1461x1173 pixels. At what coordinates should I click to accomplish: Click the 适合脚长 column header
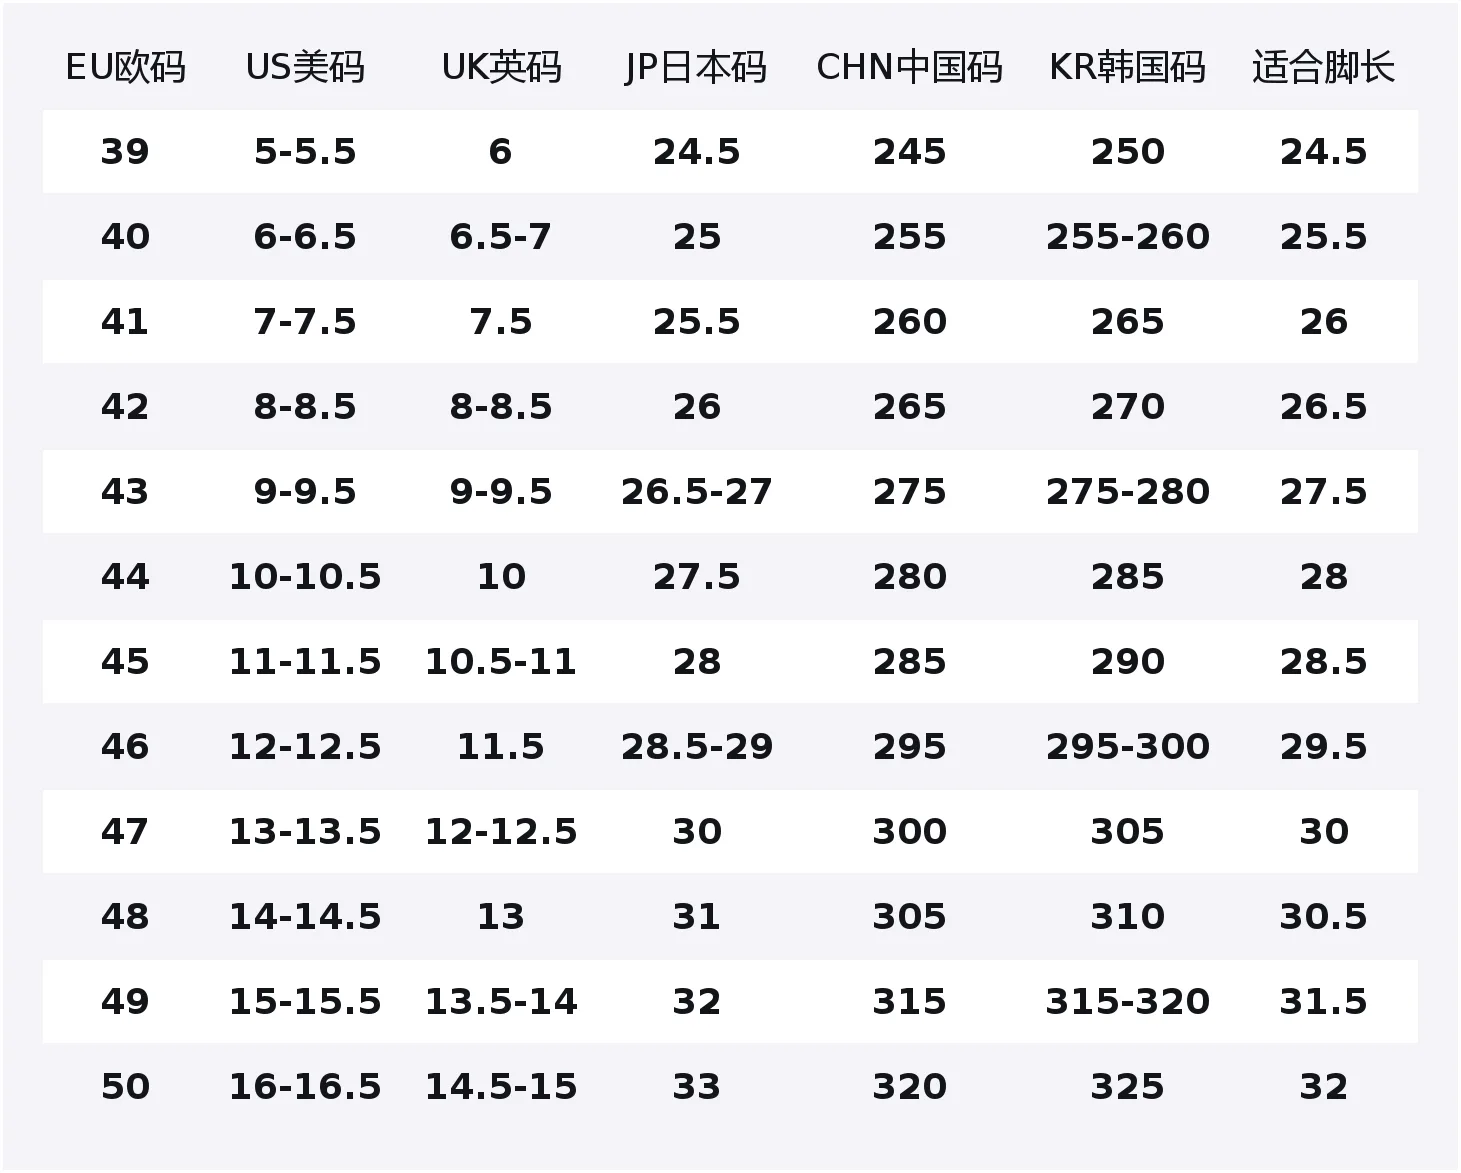click(x=1323, y=67)
